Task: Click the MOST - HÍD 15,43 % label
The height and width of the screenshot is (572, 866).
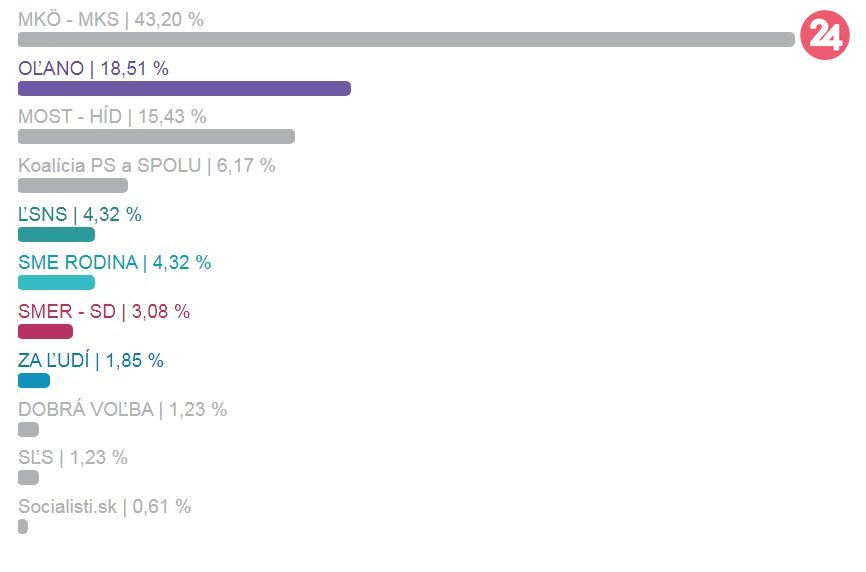Action: 112,117
